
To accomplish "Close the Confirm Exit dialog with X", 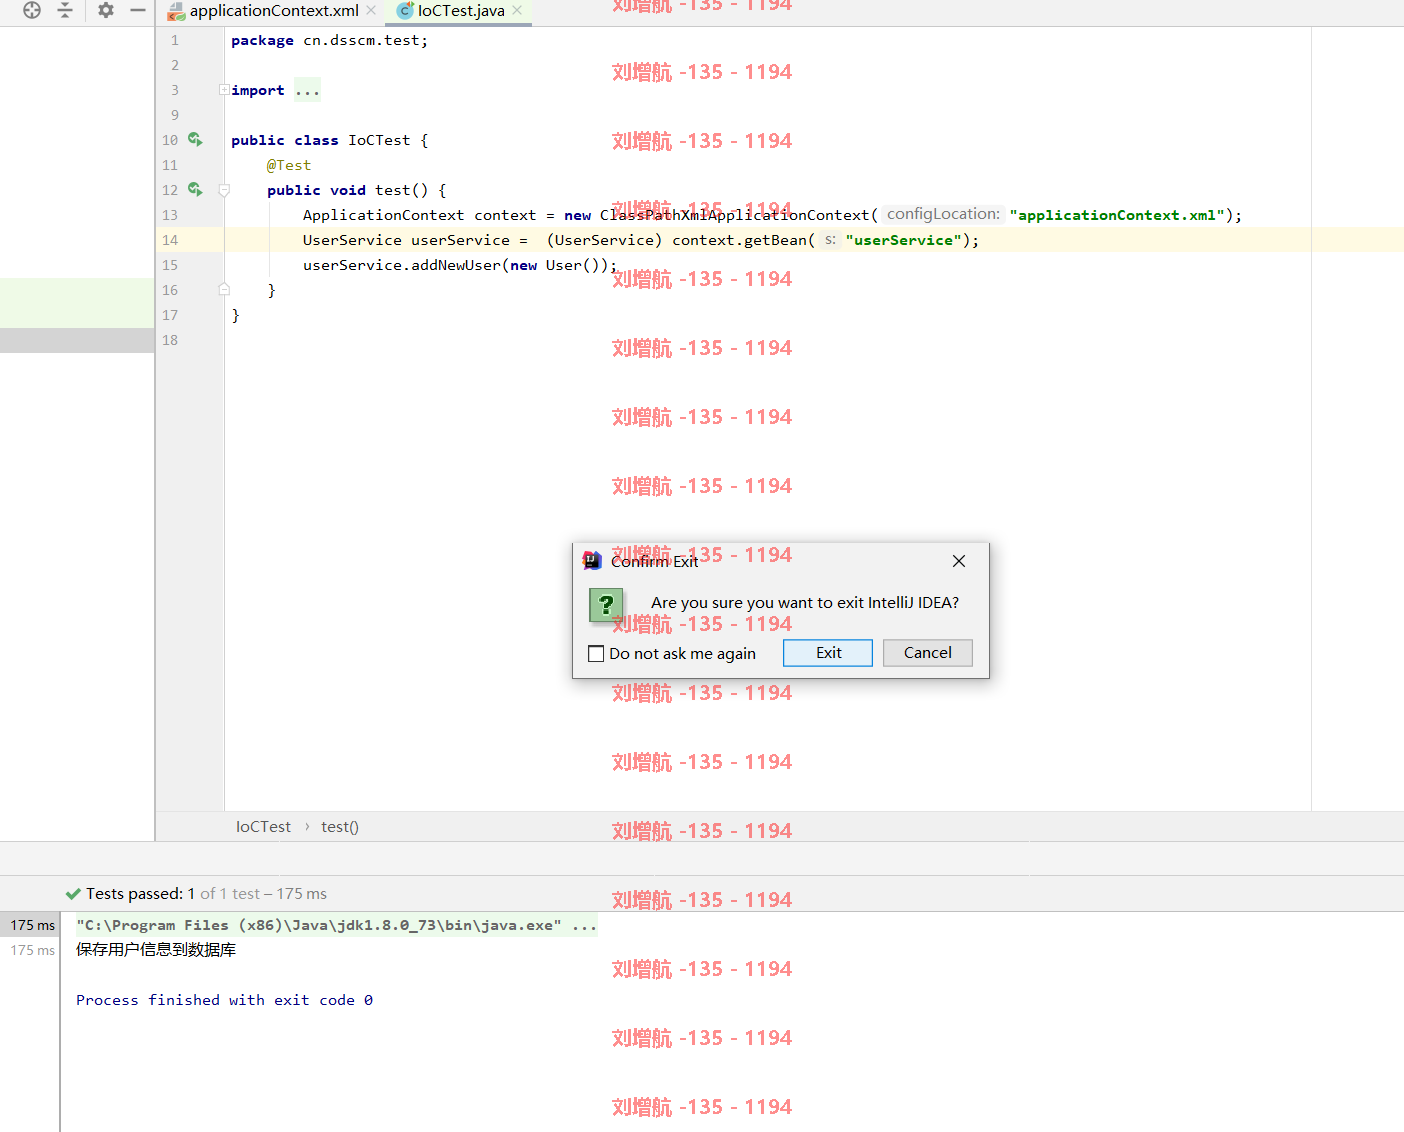I will tap(959, 561).
